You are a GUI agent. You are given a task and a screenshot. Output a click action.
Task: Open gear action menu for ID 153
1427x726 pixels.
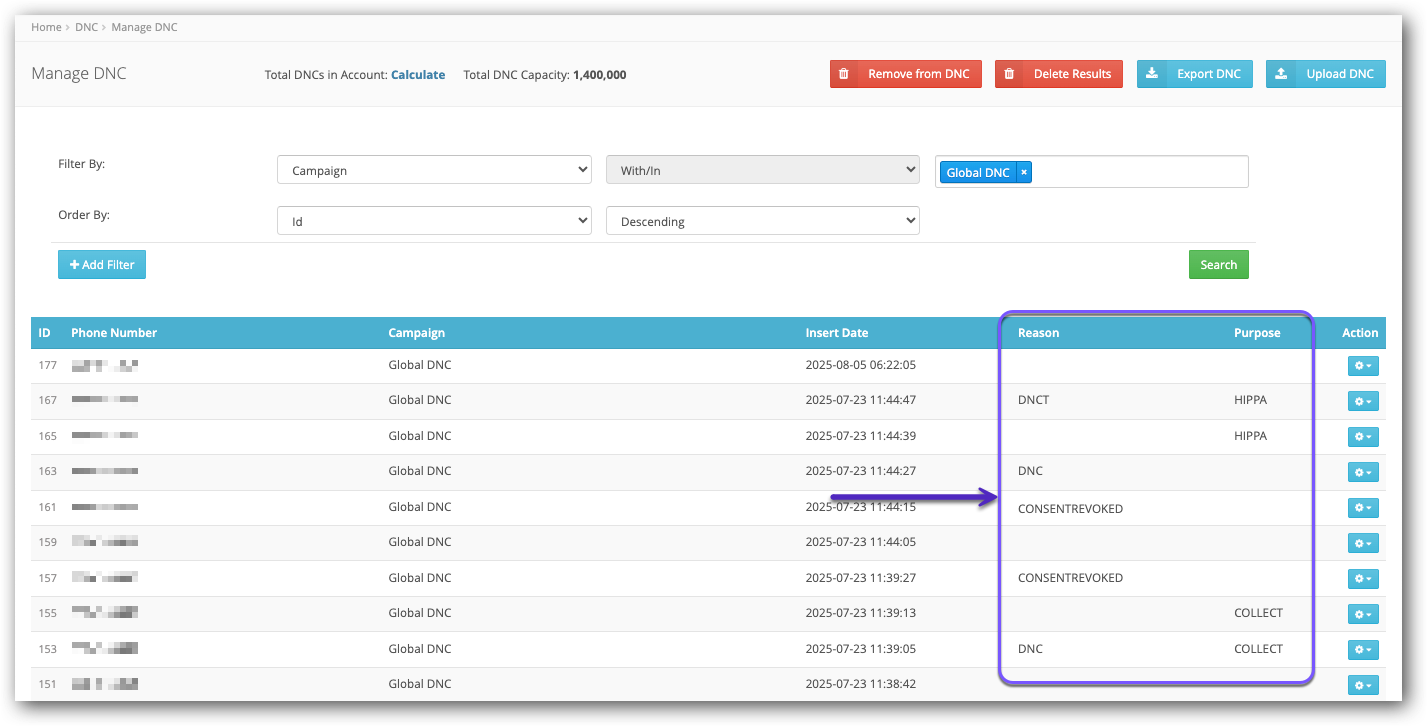click(x=1363, y=650)
